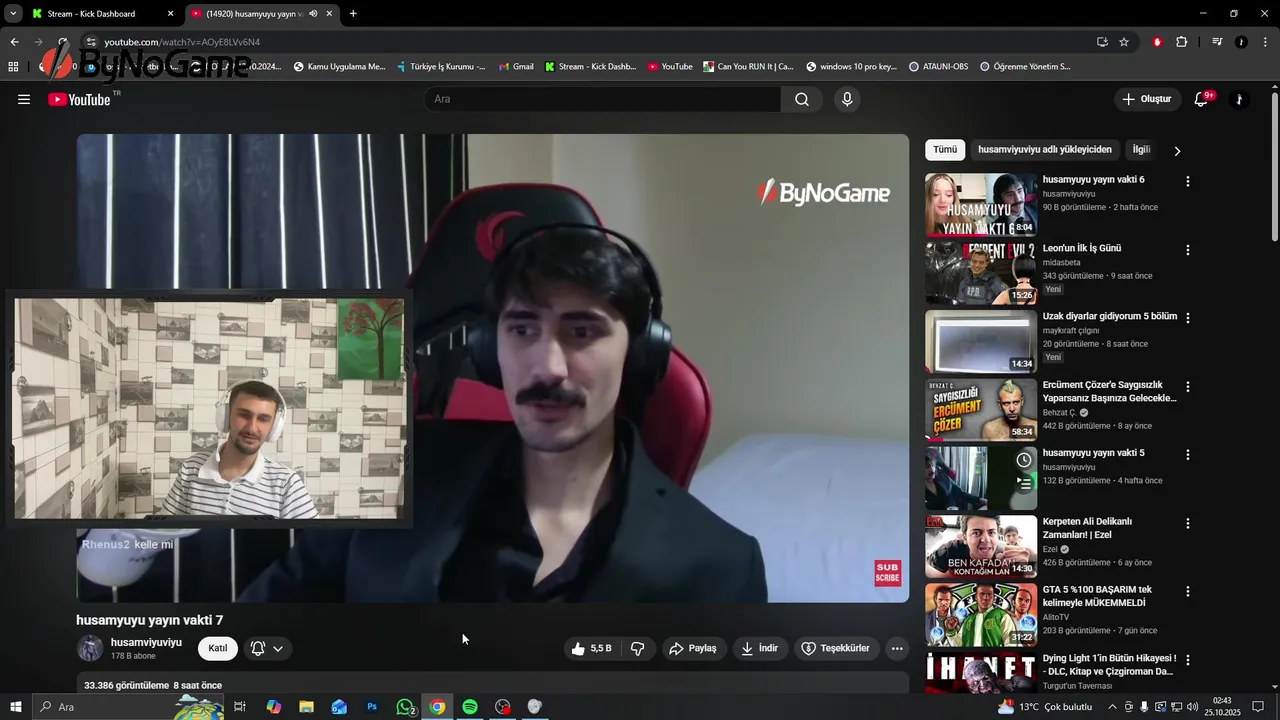Screen dimensions: 1280x720
Task: Open options for Leon'un İlk İş Günü
Action: [x=1188, y=250]
